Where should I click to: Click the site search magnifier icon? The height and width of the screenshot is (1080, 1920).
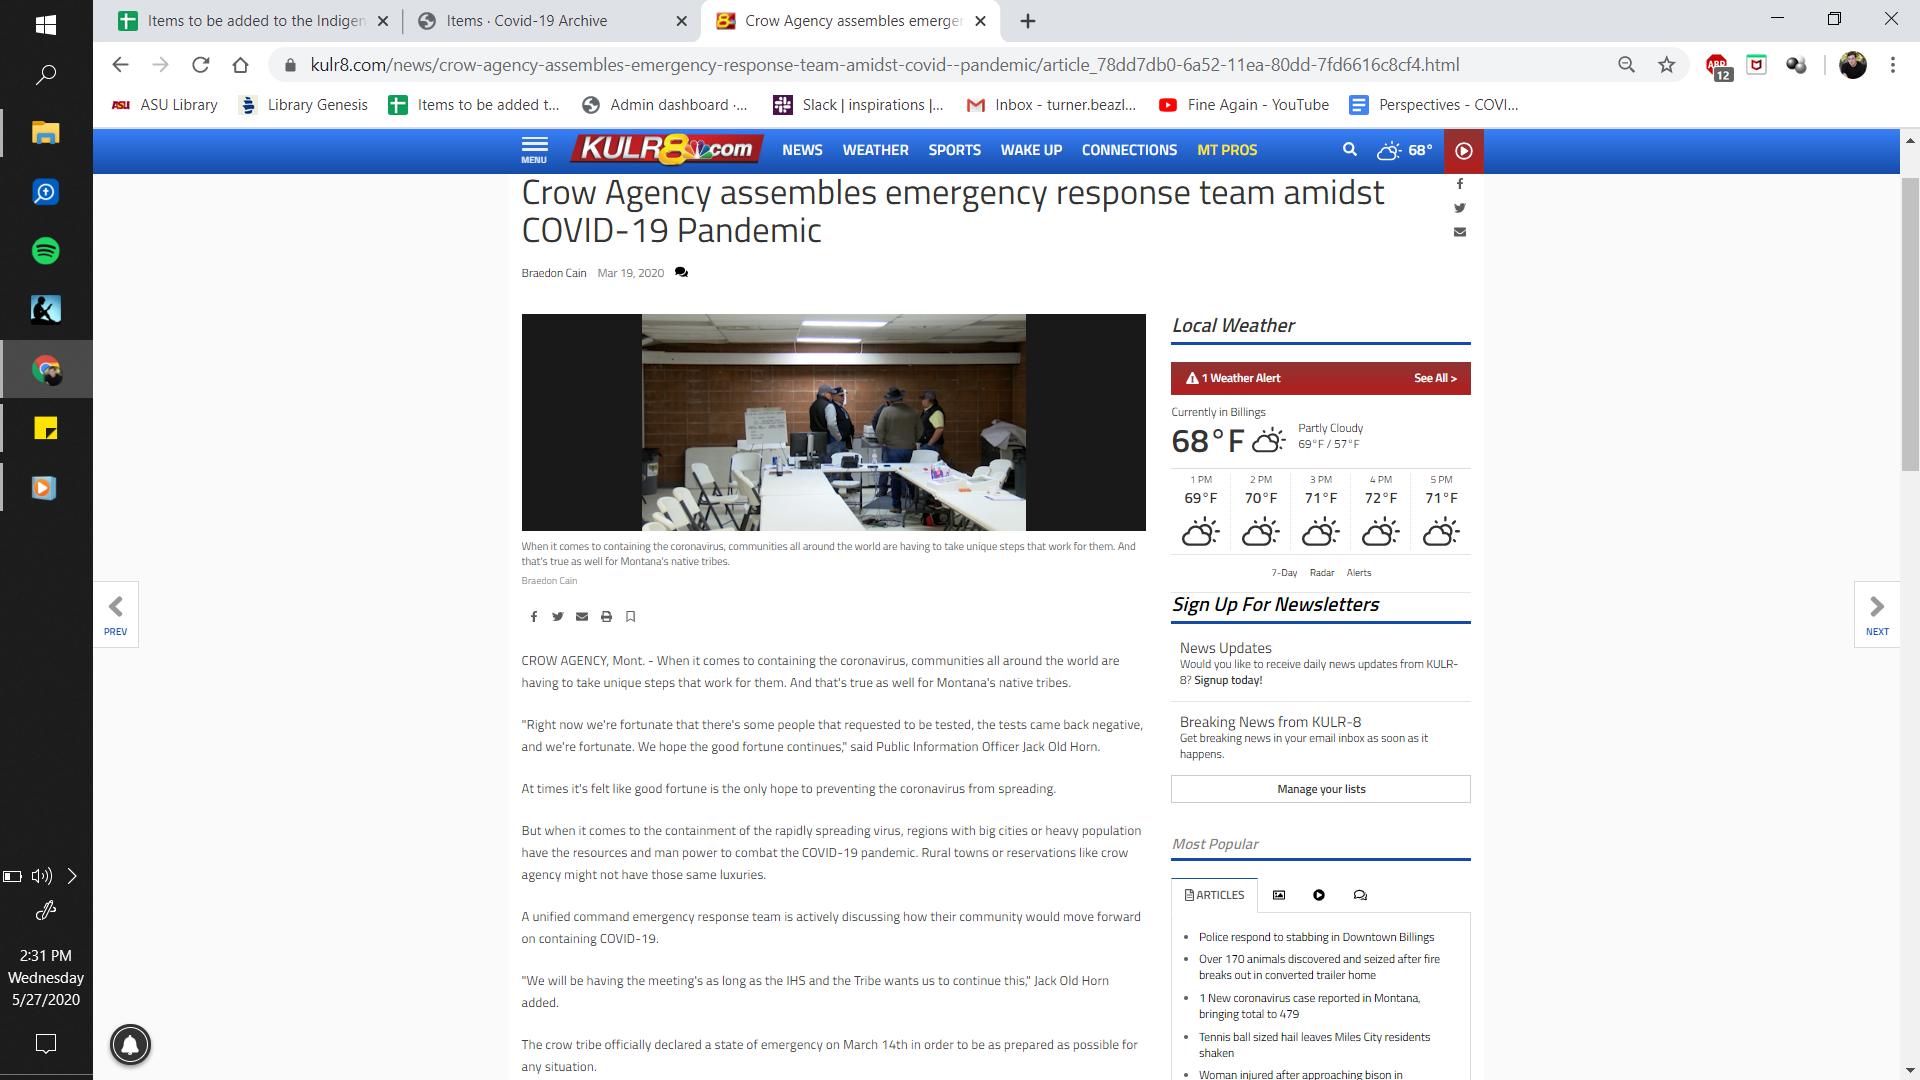coord(1349,150)
